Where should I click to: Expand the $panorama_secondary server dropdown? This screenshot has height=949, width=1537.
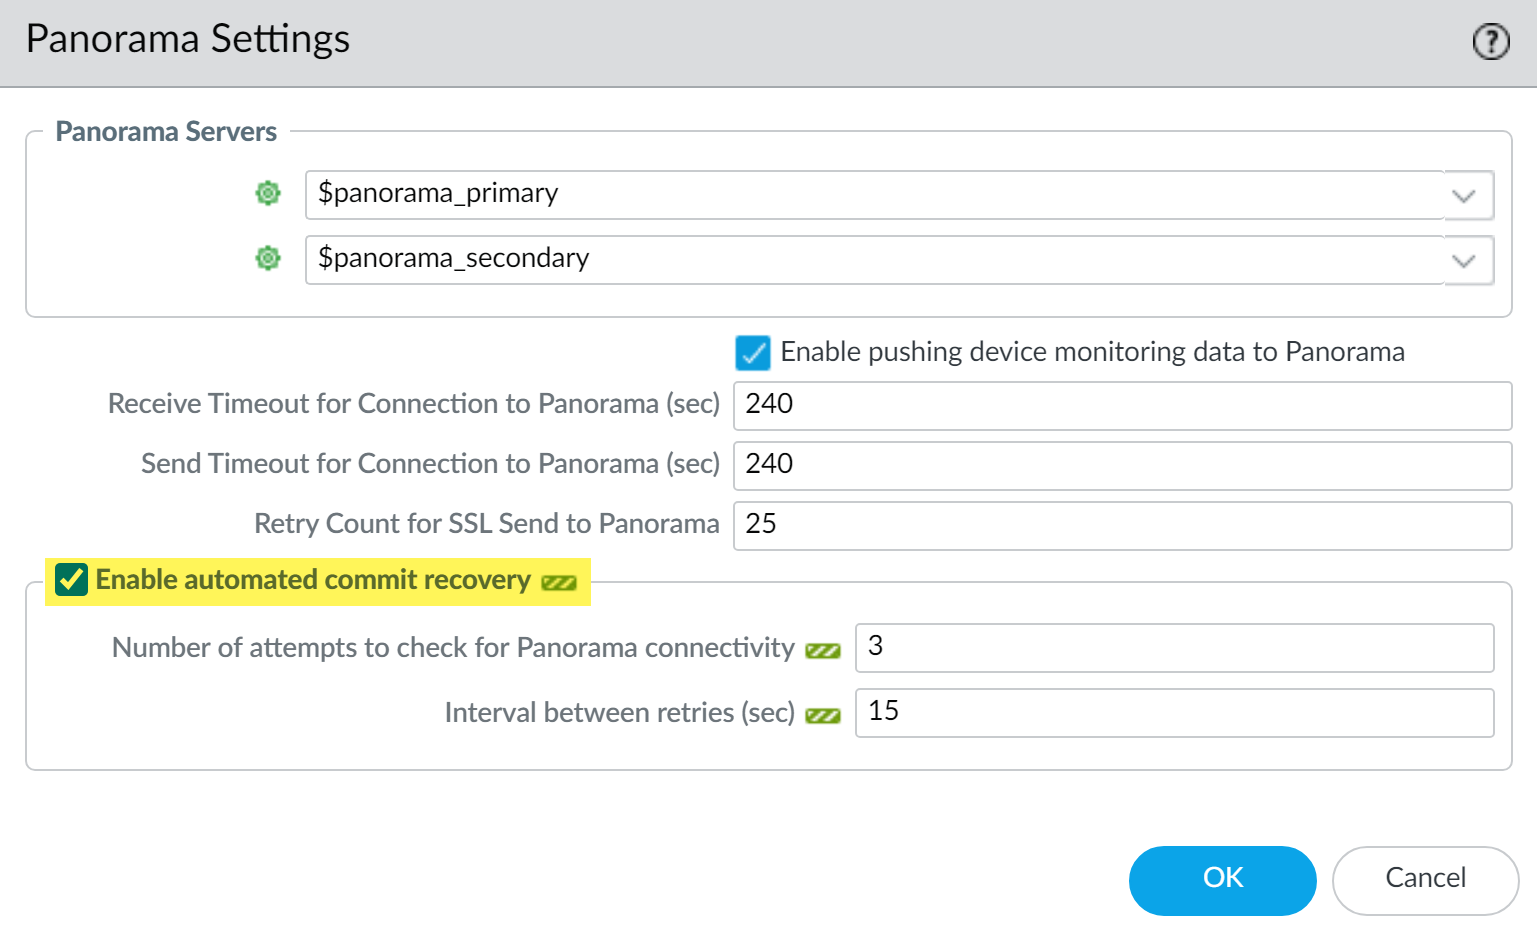[x=1464, y=261]
